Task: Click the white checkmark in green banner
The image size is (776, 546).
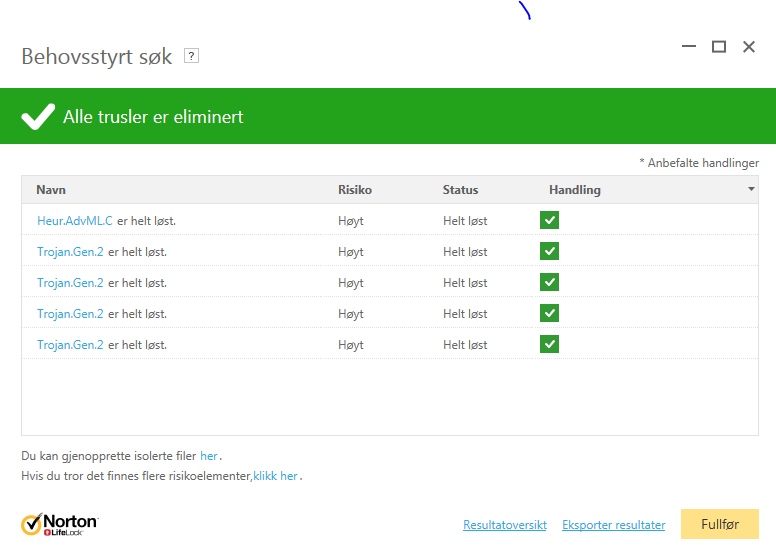Action: (38, 116)
